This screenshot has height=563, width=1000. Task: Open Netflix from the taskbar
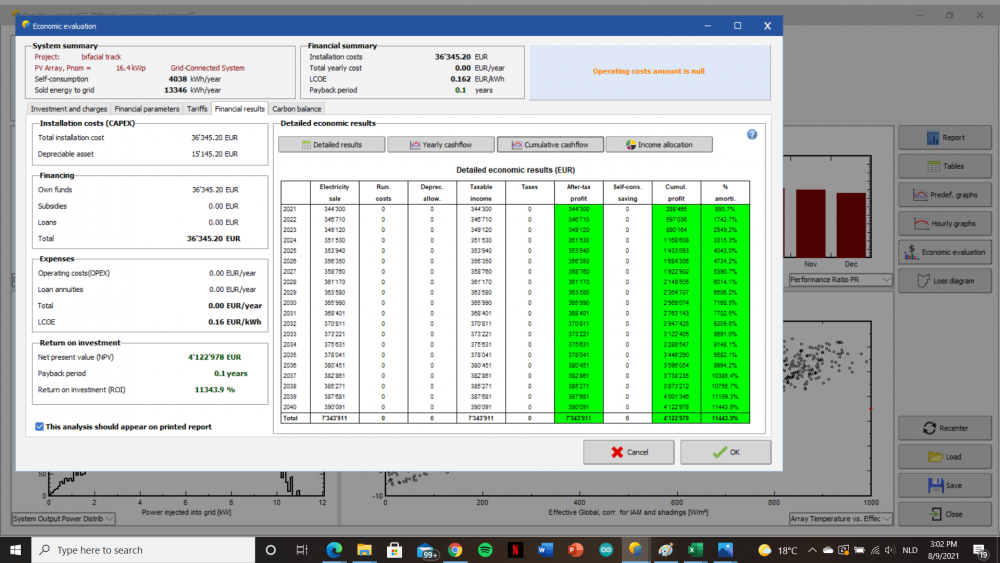click(x=515, y=550)
